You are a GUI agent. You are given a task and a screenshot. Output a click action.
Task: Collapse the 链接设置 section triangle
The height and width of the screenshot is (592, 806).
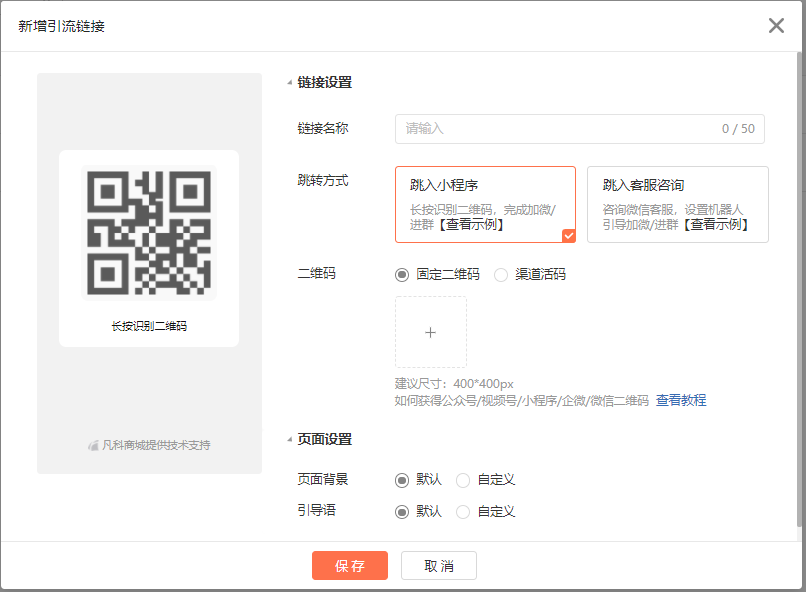pos(289,82)
